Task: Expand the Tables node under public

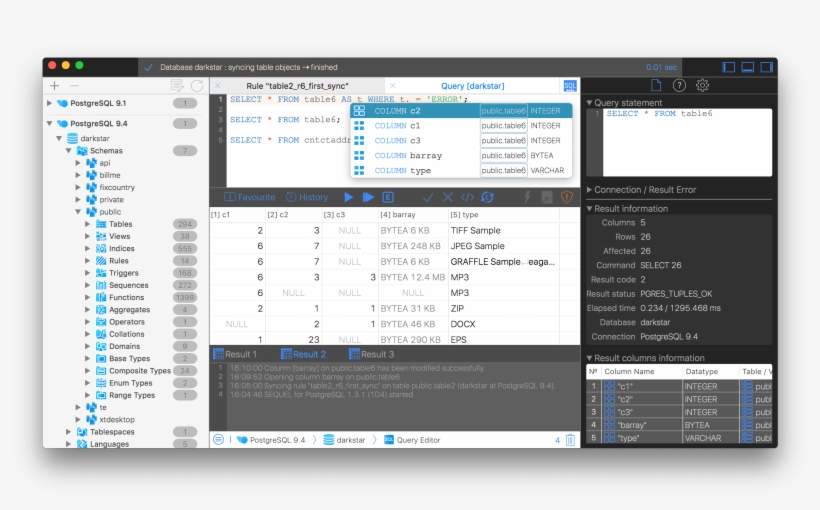Action: click(x=88, y=224)
